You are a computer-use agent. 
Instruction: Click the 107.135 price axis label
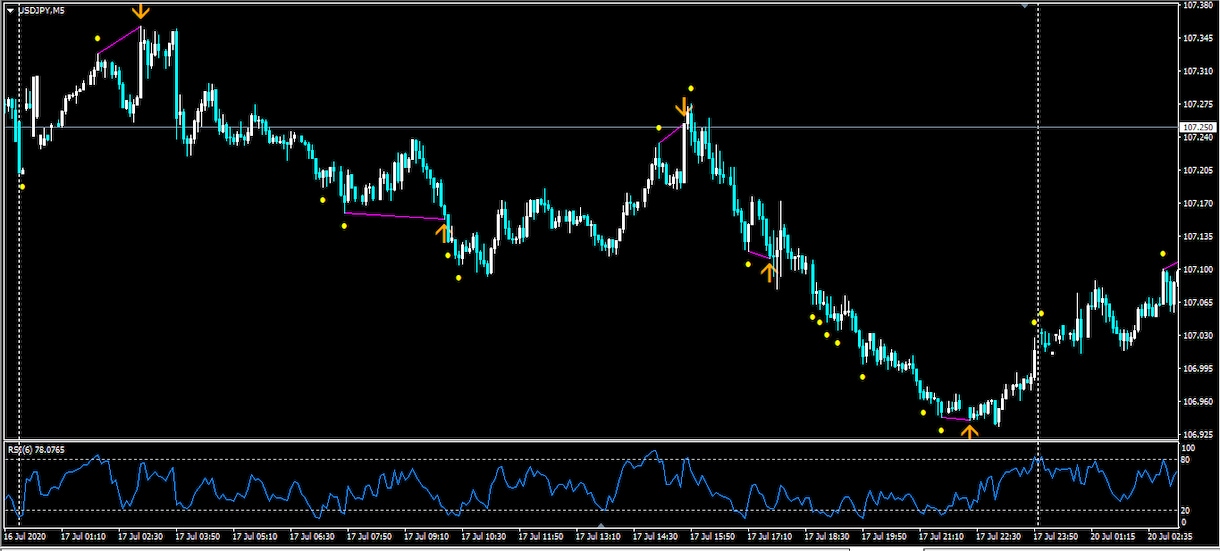pyautogui.click(x=1197, y=236)
